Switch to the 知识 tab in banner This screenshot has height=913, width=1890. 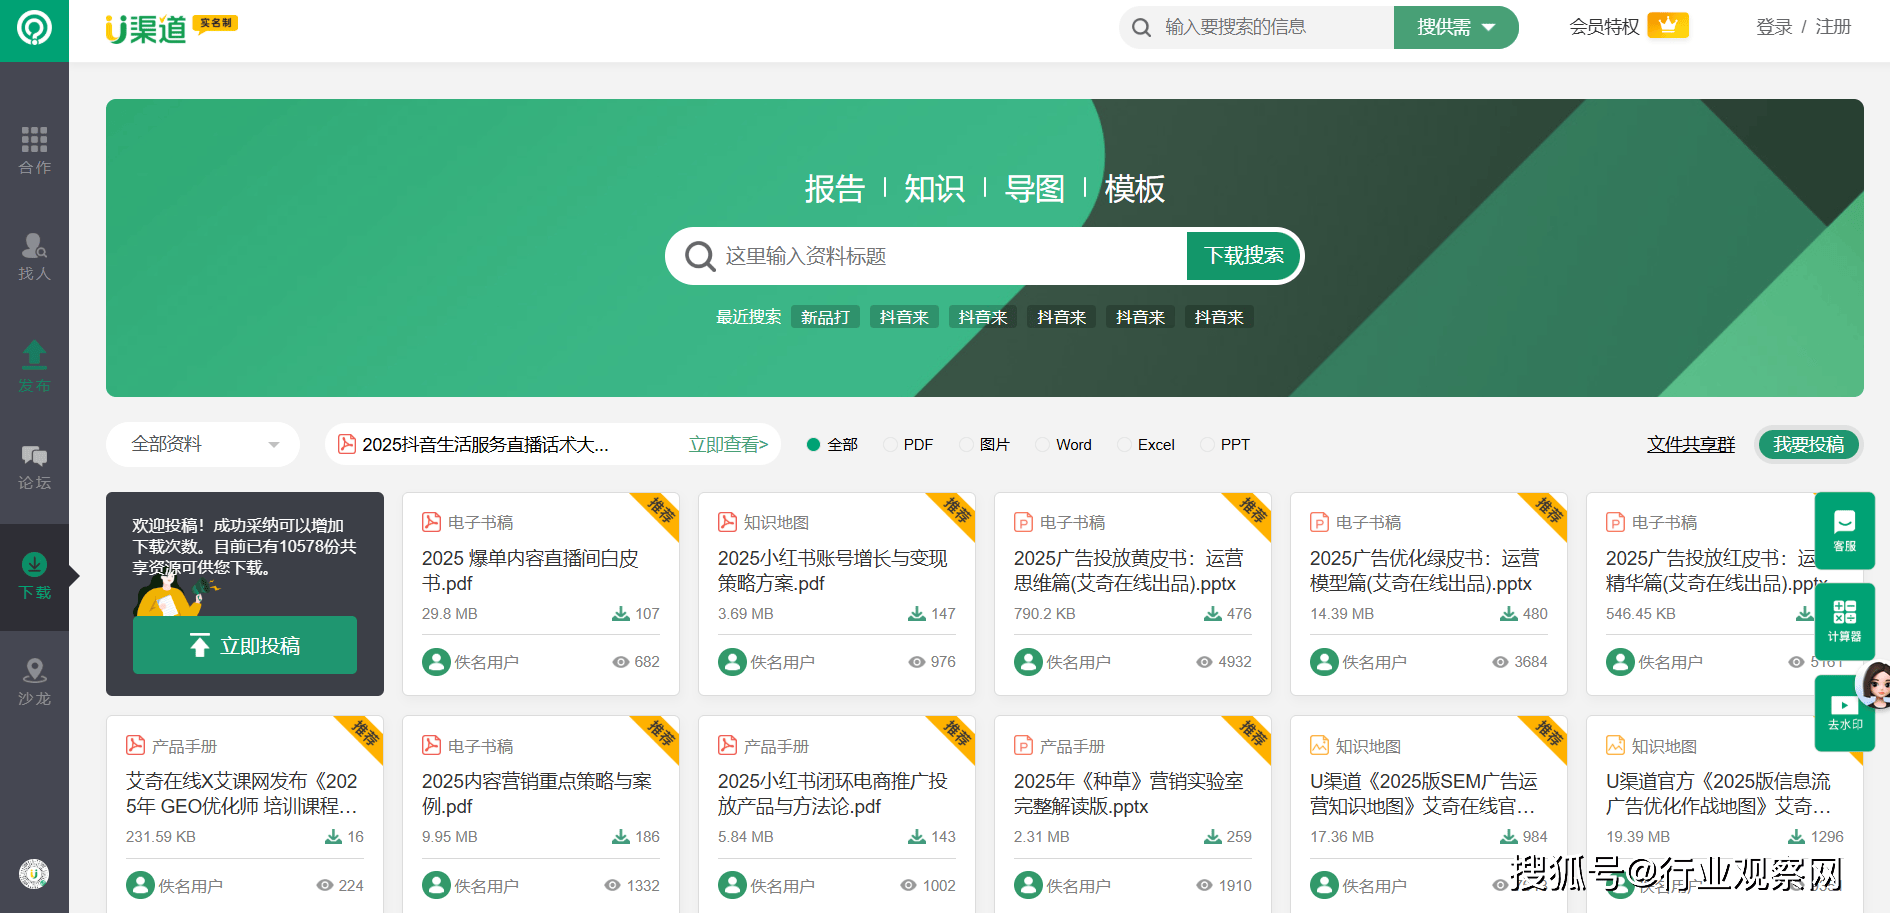[934, 188]
